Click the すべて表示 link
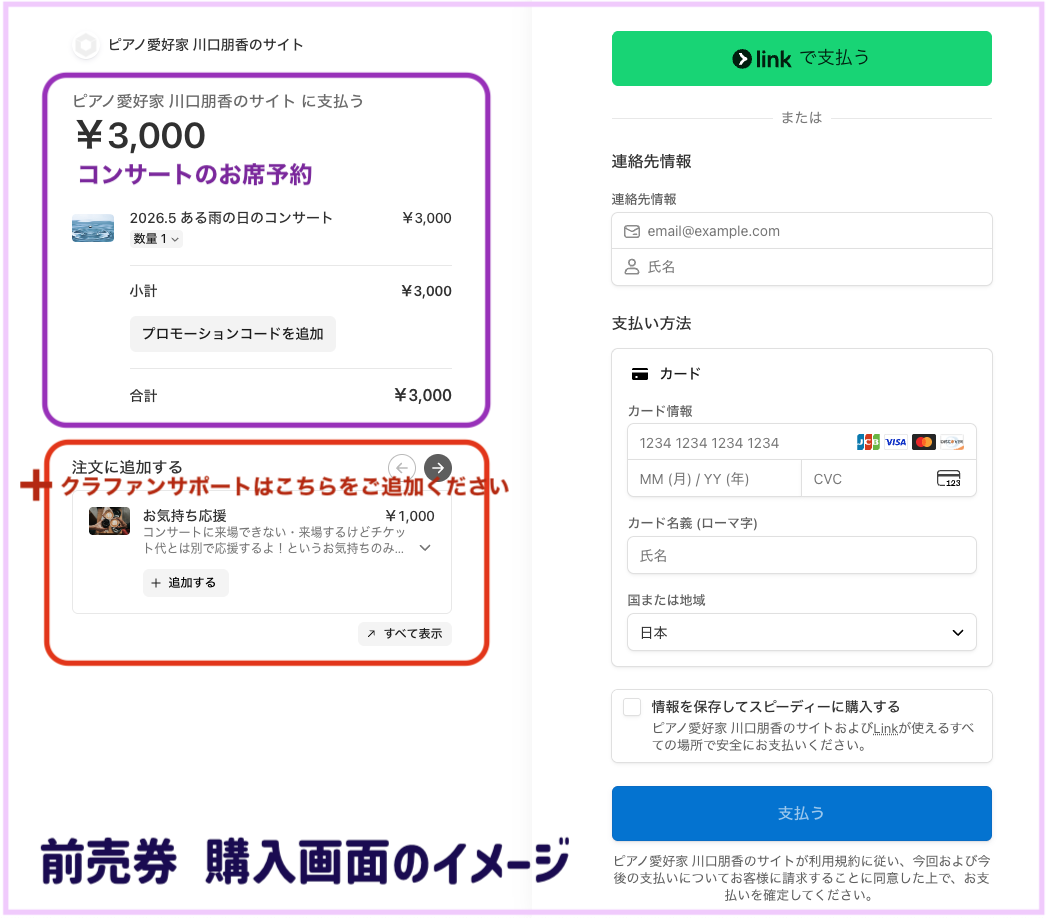The image size is (1046, 918). coord(405,634)
